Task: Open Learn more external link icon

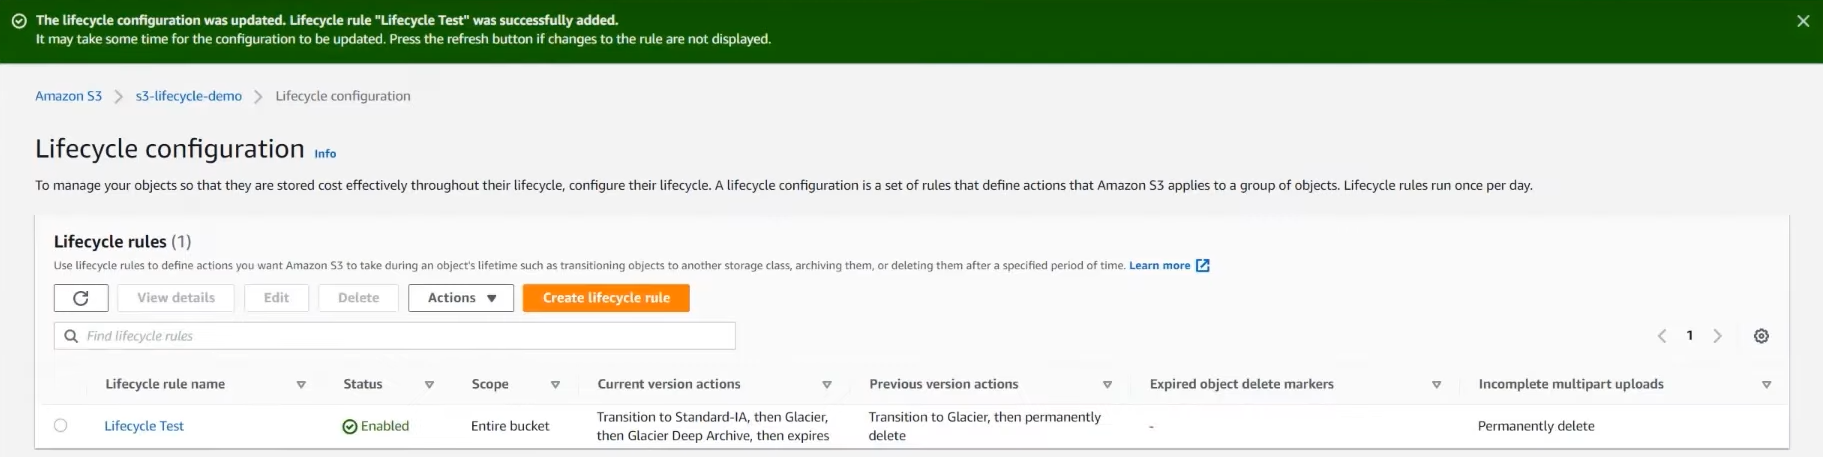Action: (x=1203, y=265)
